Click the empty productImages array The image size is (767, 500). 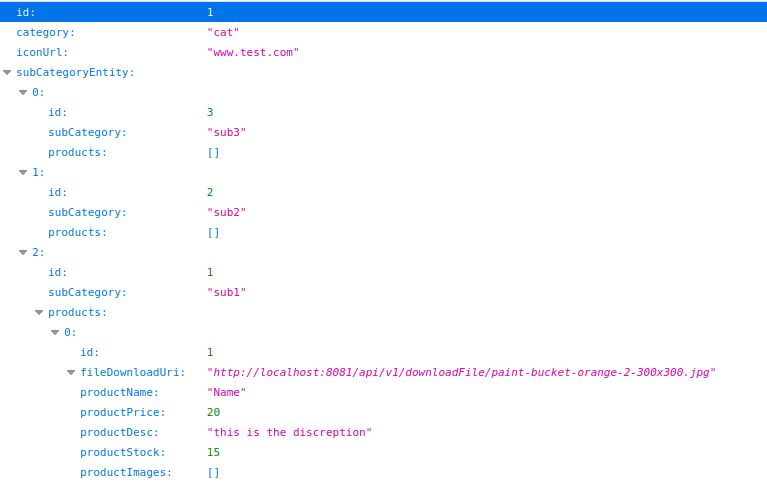(x=213, y=473)
